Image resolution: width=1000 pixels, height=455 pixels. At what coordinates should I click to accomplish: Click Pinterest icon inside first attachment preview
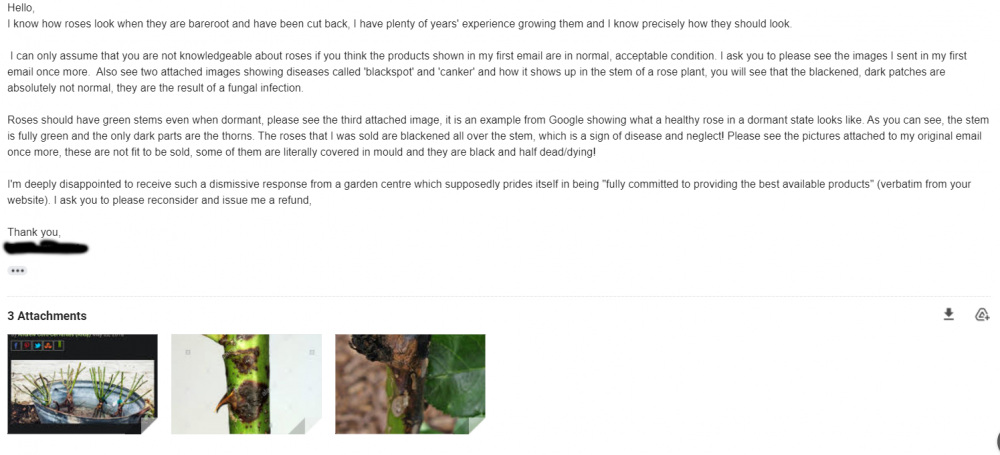[27, 346]
